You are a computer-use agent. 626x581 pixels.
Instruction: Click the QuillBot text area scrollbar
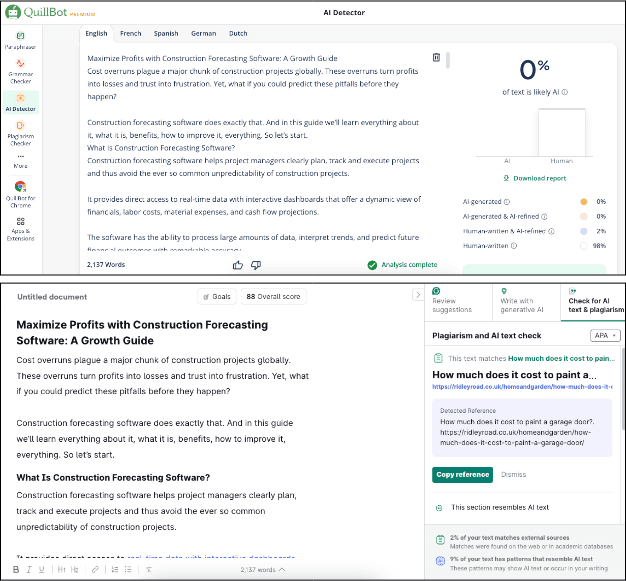click(448, 60)
